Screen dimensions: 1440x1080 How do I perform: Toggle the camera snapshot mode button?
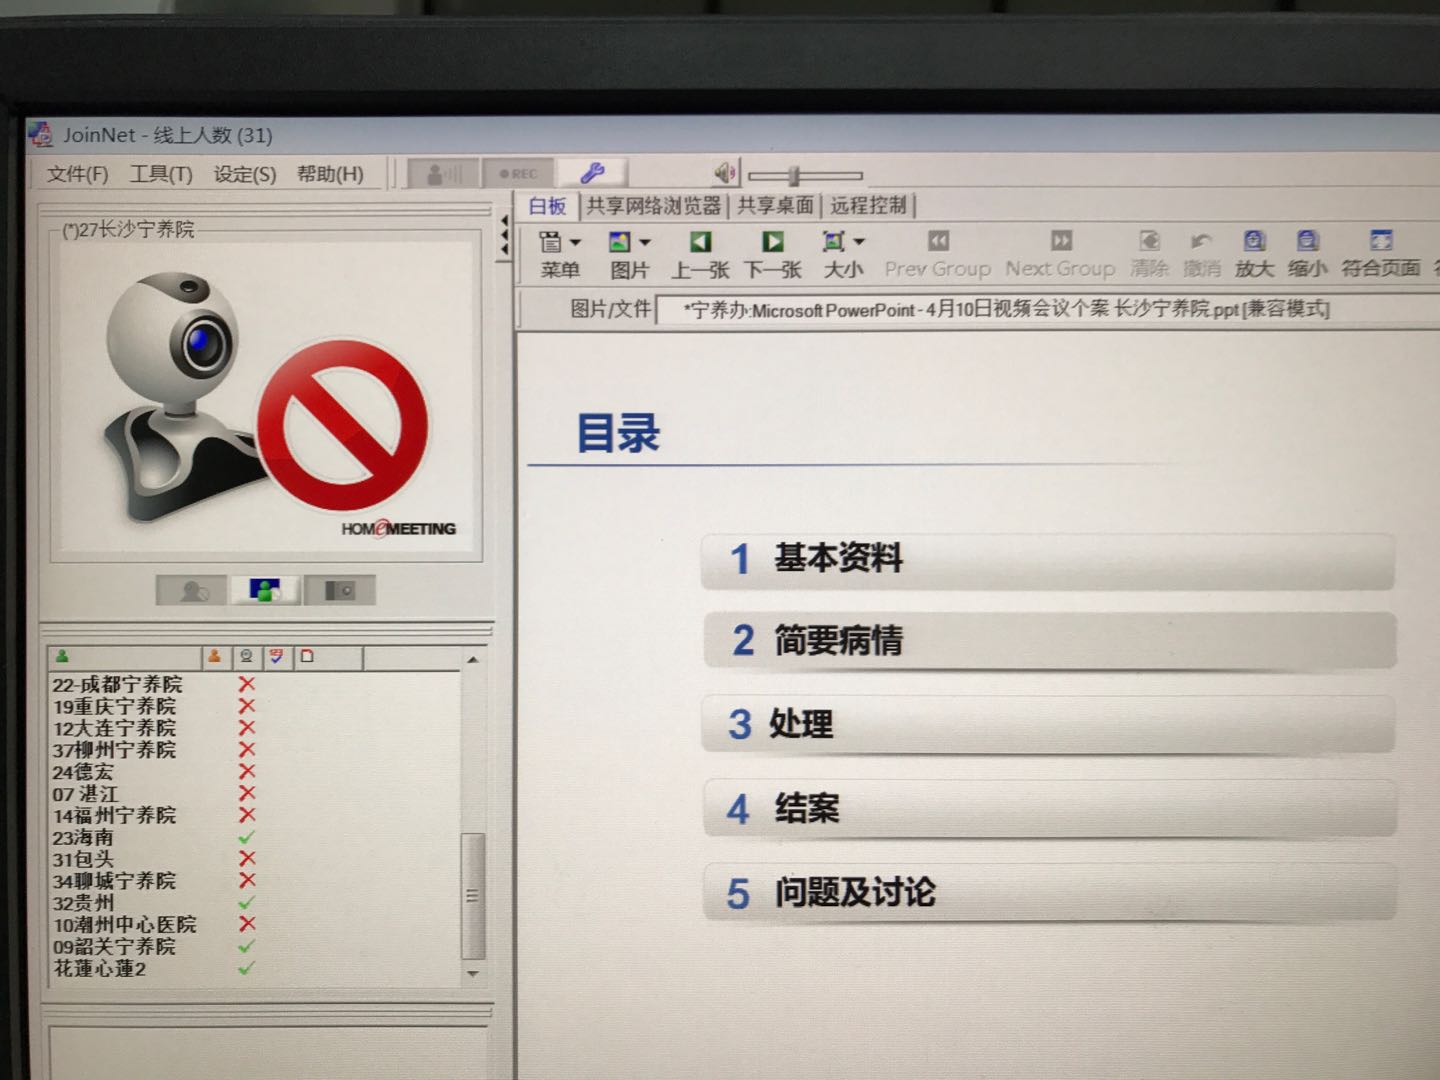click(x=339, y=591)
